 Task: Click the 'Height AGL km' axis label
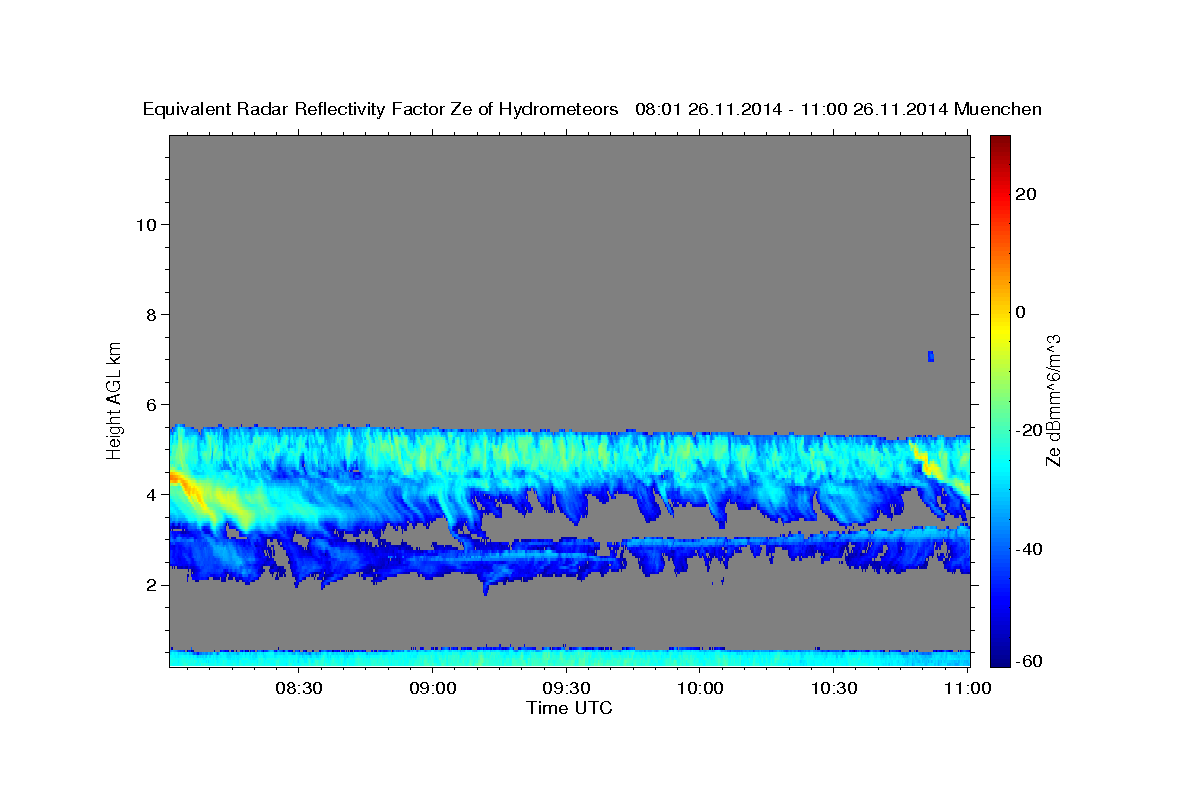pyautogui.click(x=114, y=399)
